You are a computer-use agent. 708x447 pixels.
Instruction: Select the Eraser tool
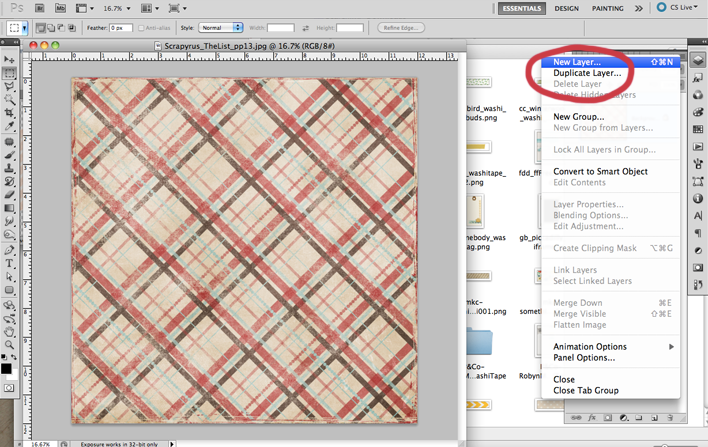coord(9,195)
